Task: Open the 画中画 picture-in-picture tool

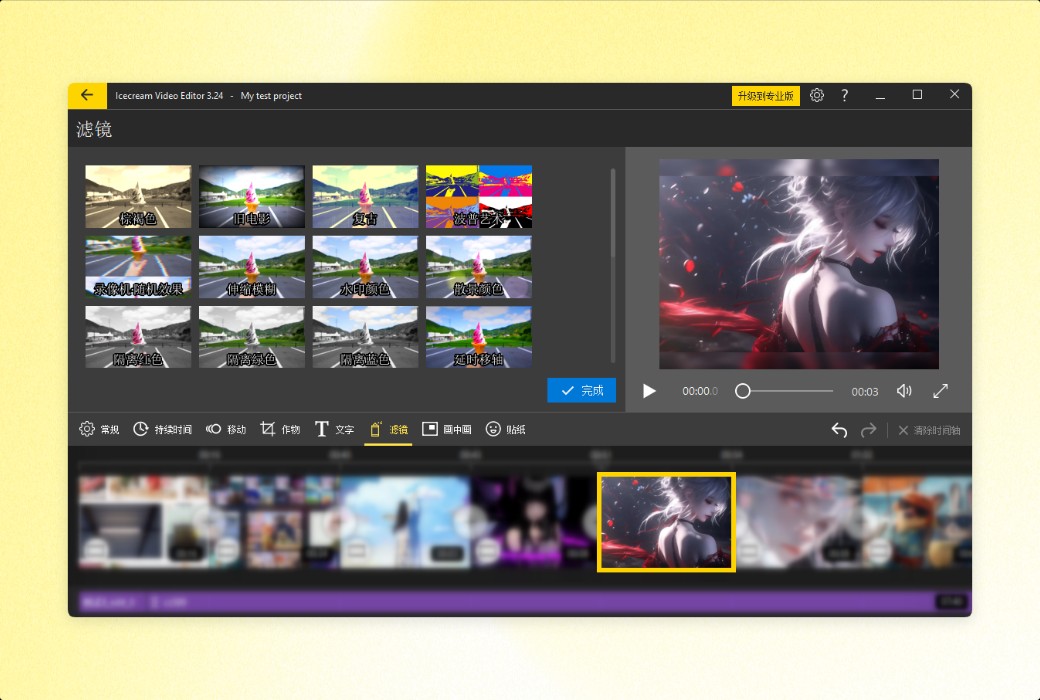Action: coord(443,429)
